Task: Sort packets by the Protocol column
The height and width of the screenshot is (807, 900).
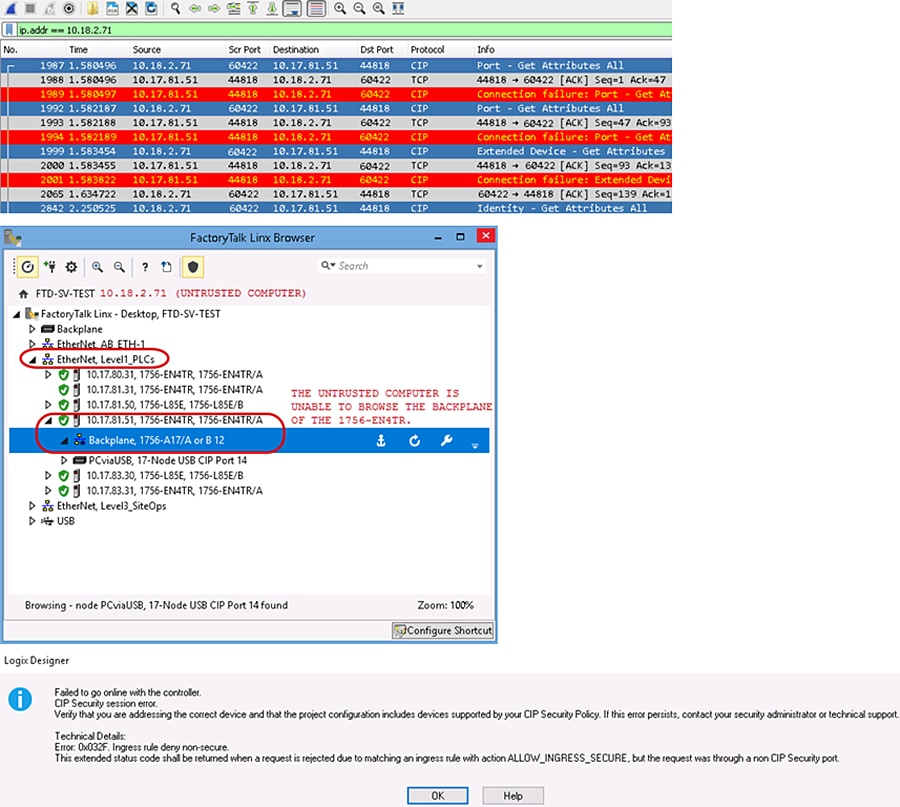Action: (428, 49)
